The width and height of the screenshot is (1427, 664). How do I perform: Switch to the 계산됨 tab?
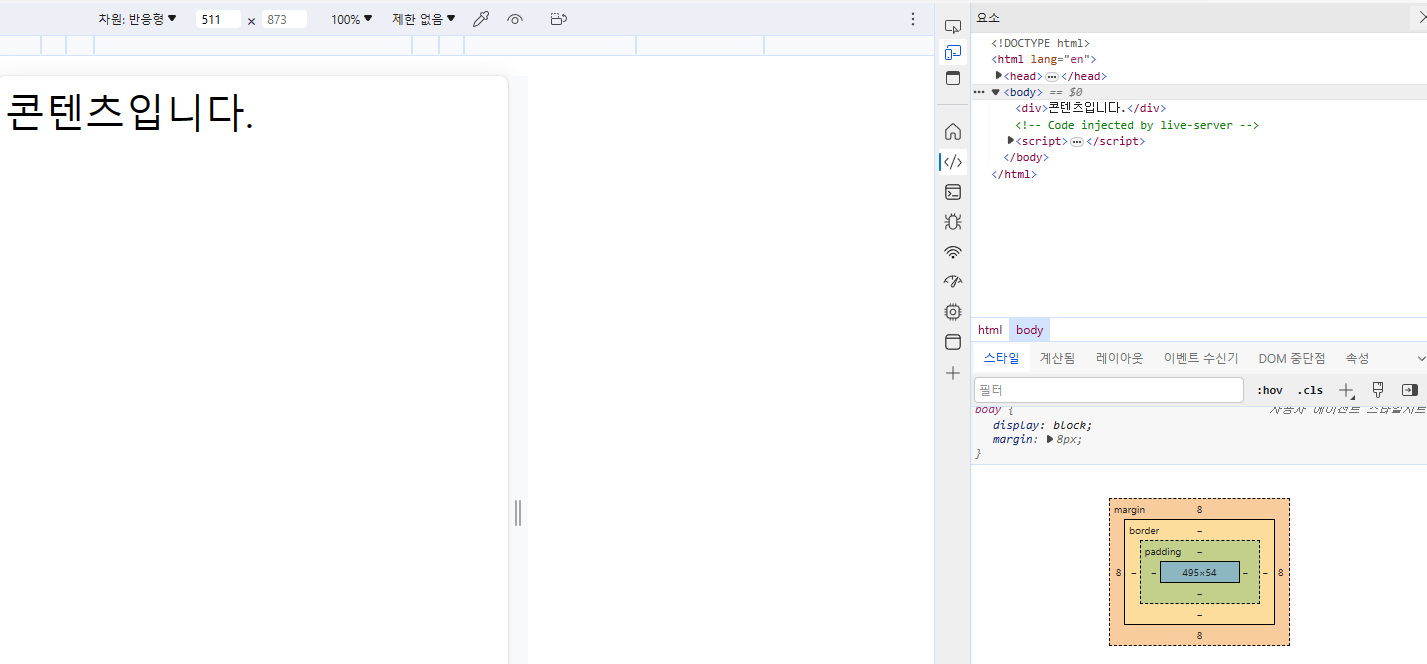[1057, 358]
